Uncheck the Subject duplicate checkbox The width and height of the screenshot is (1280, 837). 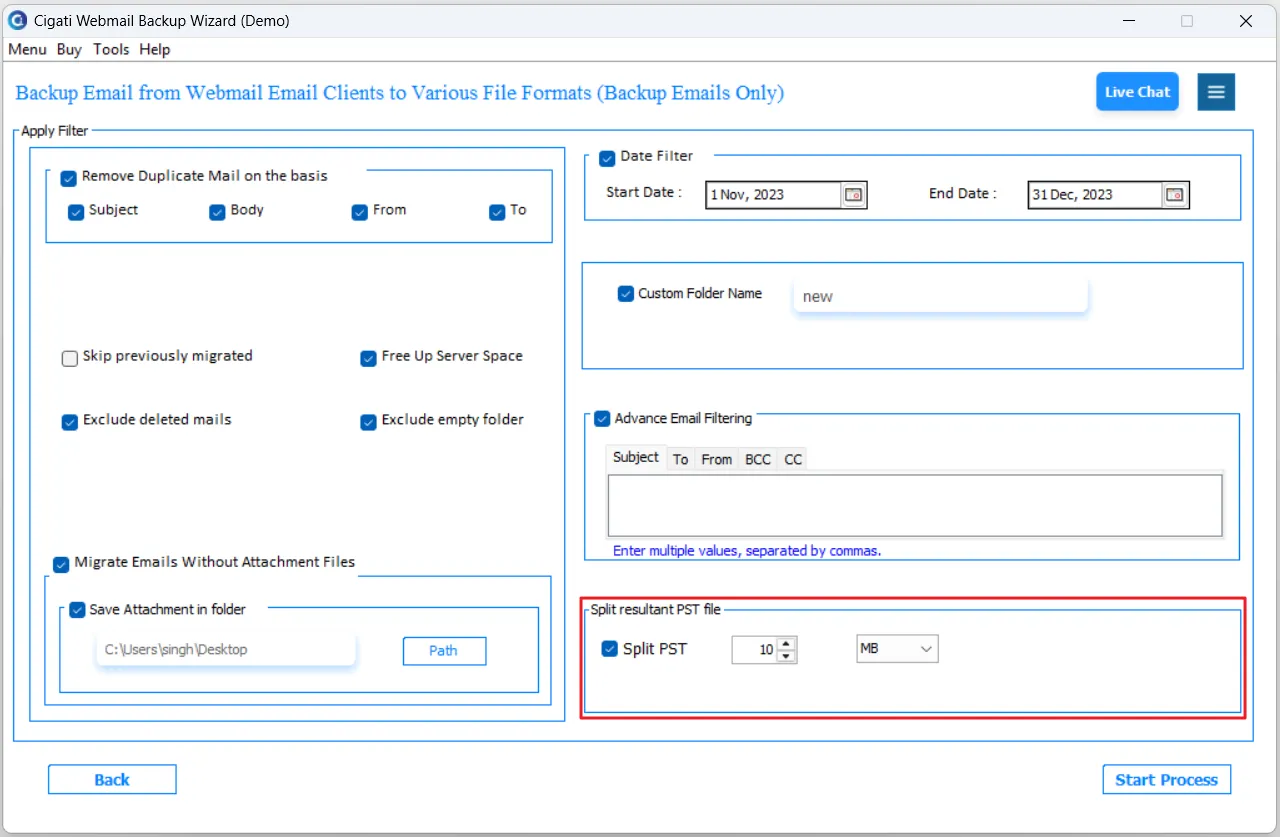[x=76, y=212]
